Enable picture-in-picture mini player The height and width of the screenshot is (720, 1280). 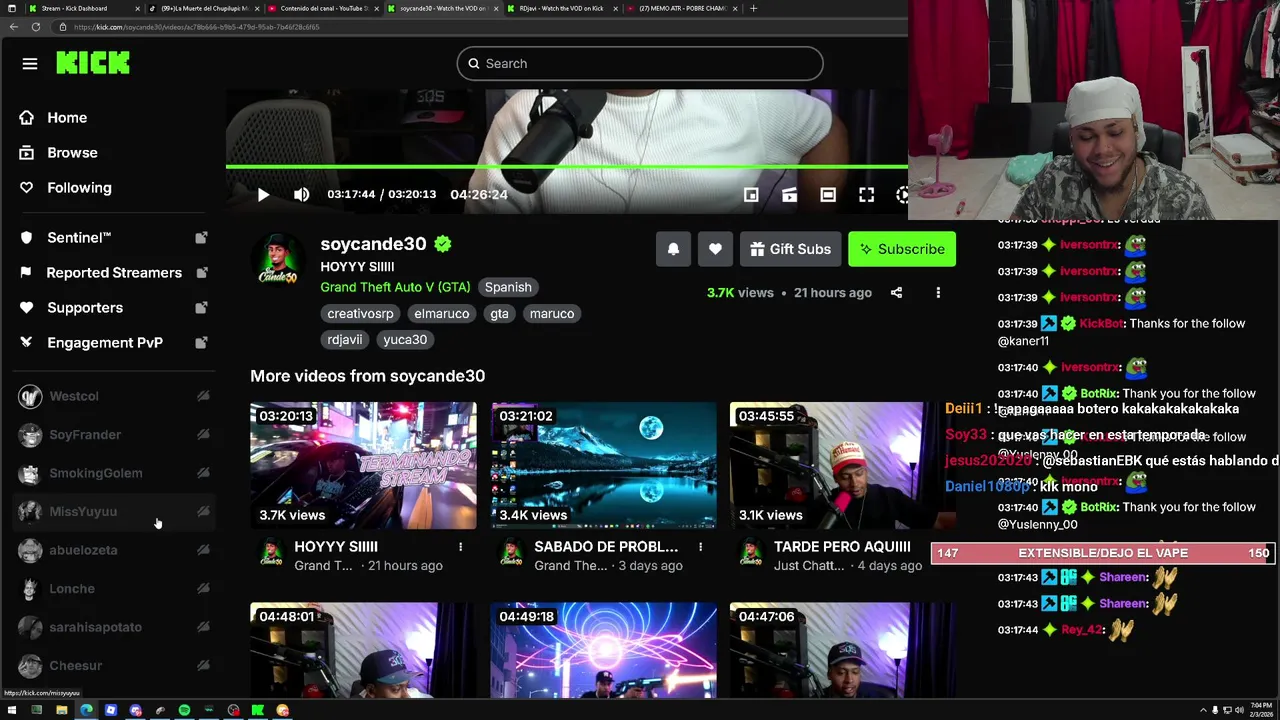751,195
